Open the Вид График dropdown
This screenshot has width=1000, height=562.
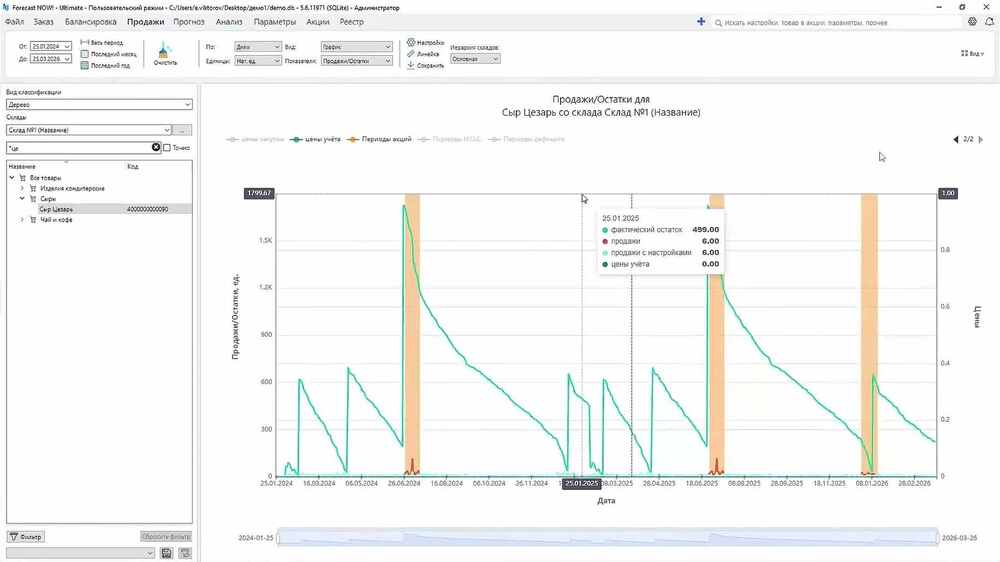[x=357, y=47]
